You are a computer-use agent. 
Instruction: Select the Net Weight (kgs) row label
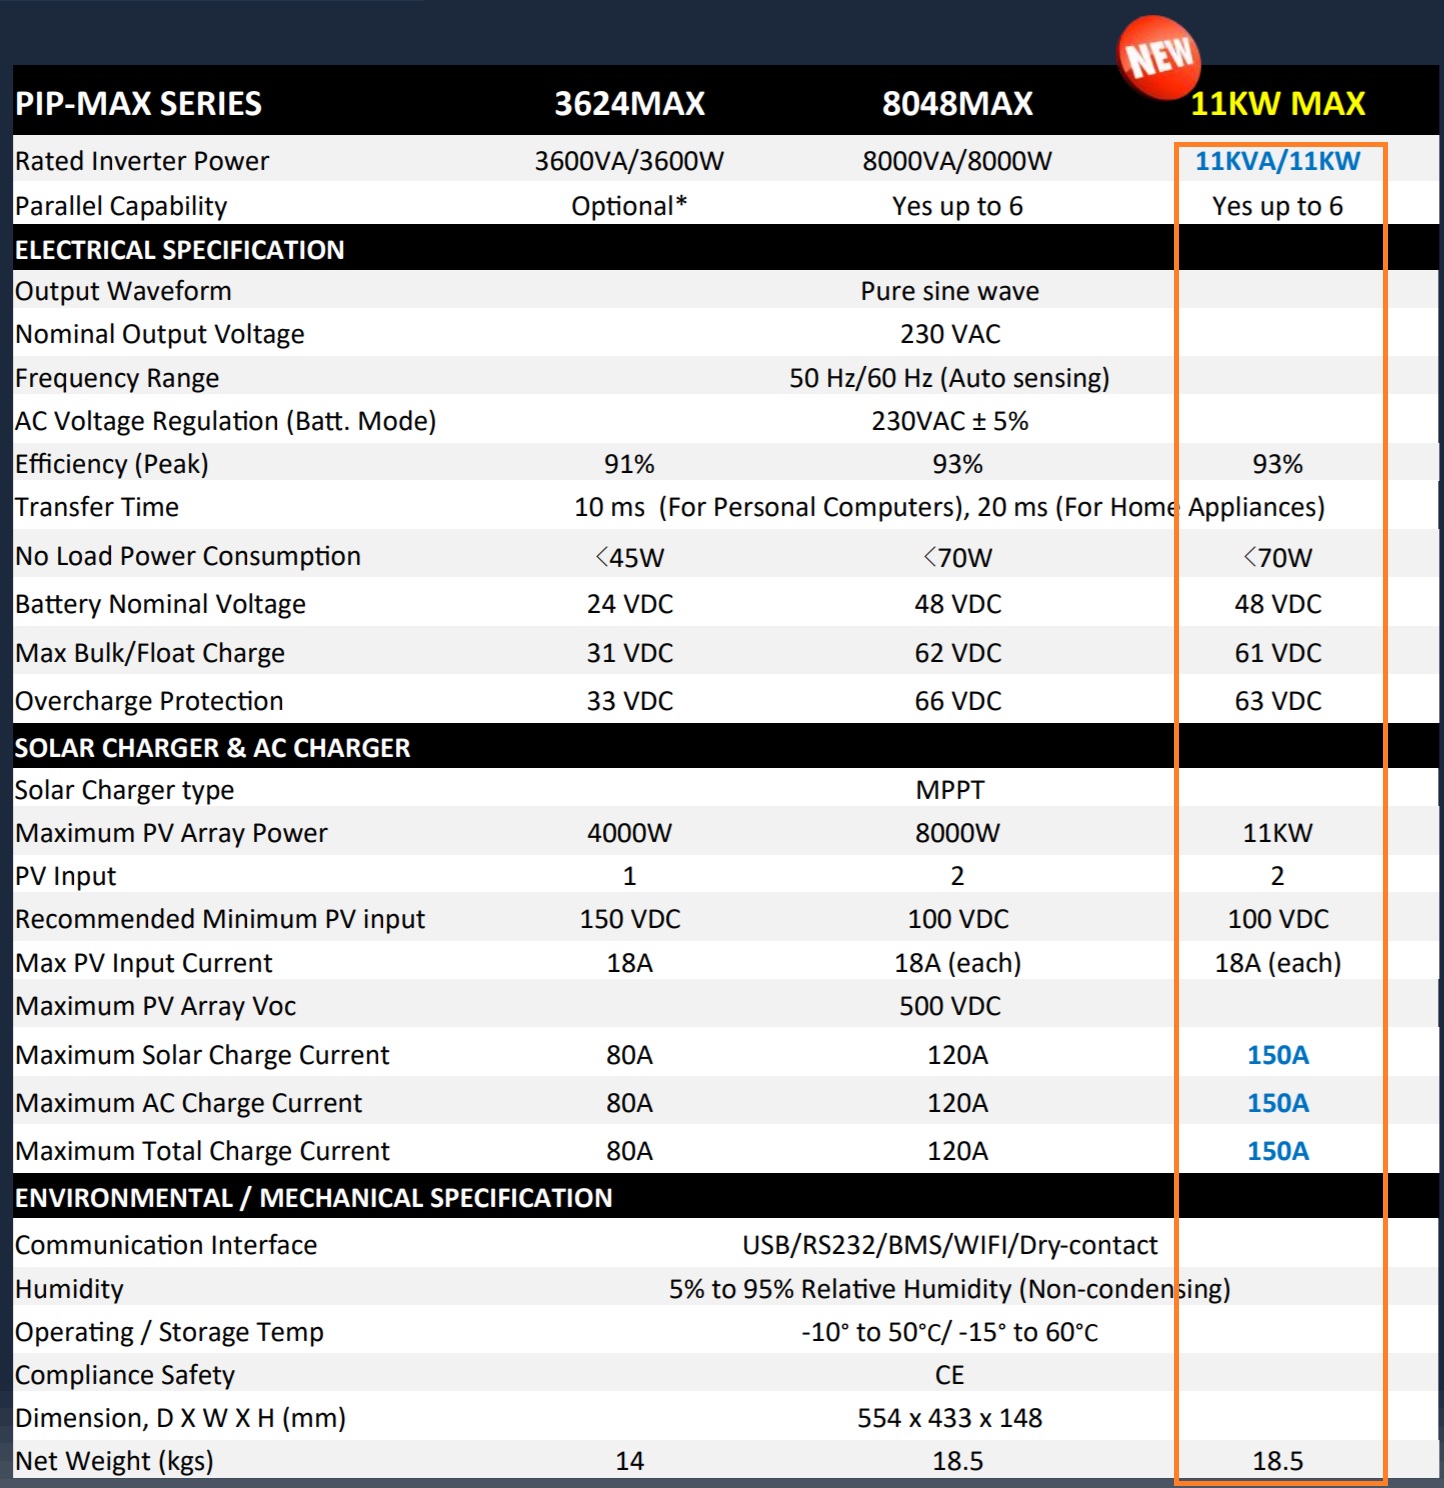tap(114, 1461)
